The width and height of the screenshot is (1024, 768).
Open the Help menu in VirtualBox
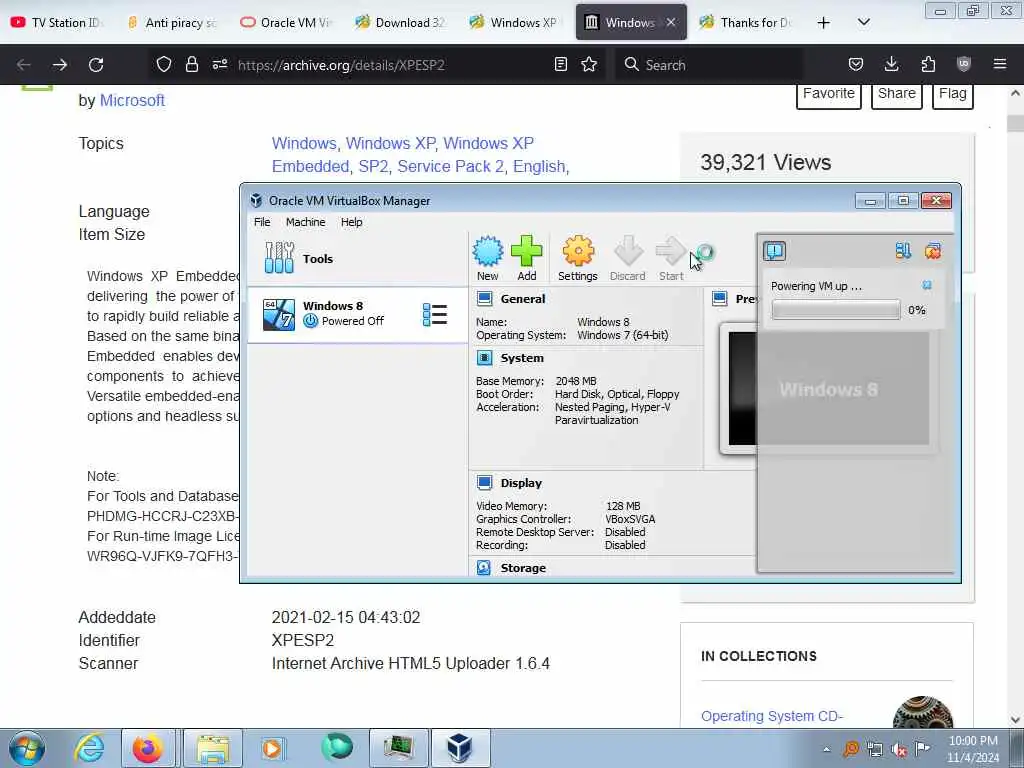click(x=351, y=222)
